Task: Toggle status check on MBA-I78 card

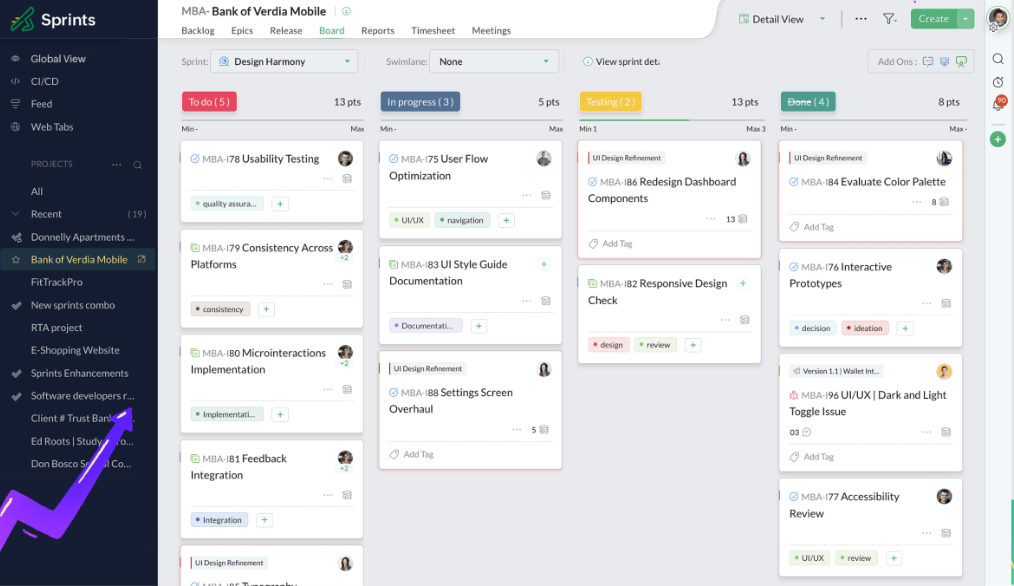Action: (195, 158)
